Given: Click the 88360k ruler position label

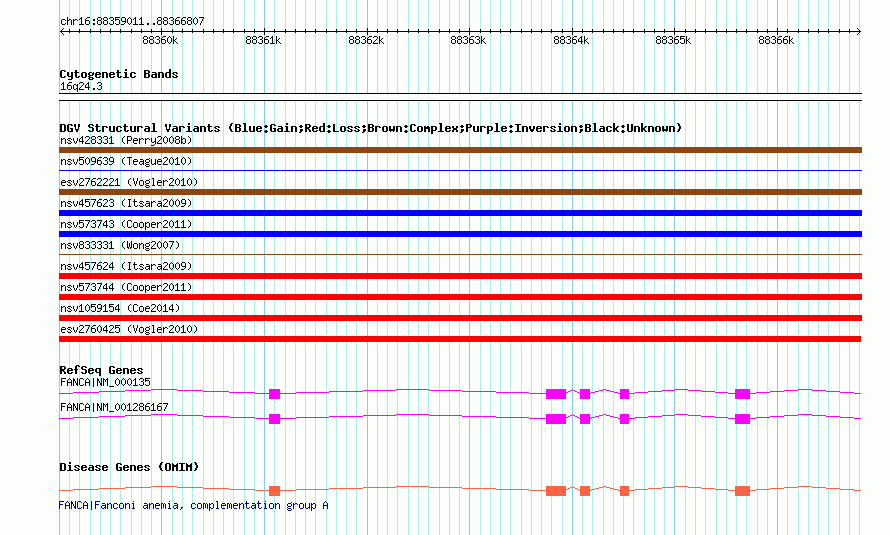Looking at the screenshot, I should (x=160, y=40).
